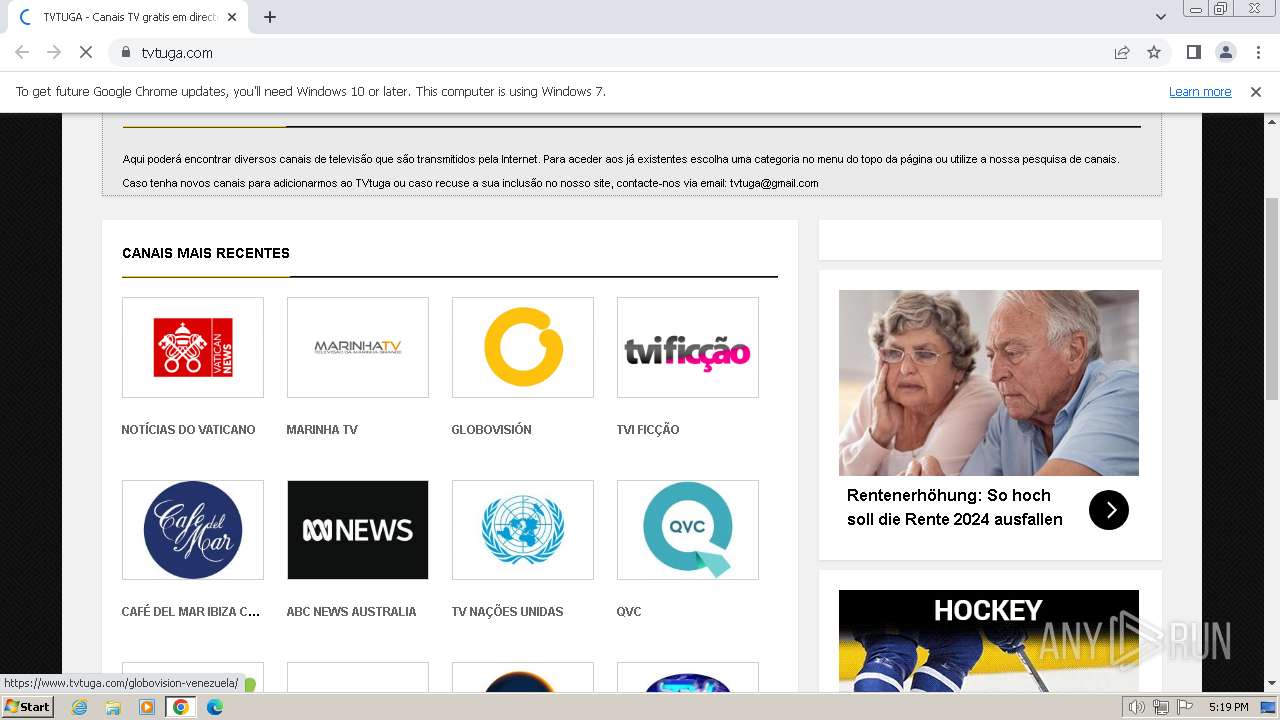Open the TVI Ficção channel logo
The image size is (1280, 720).
688,347
